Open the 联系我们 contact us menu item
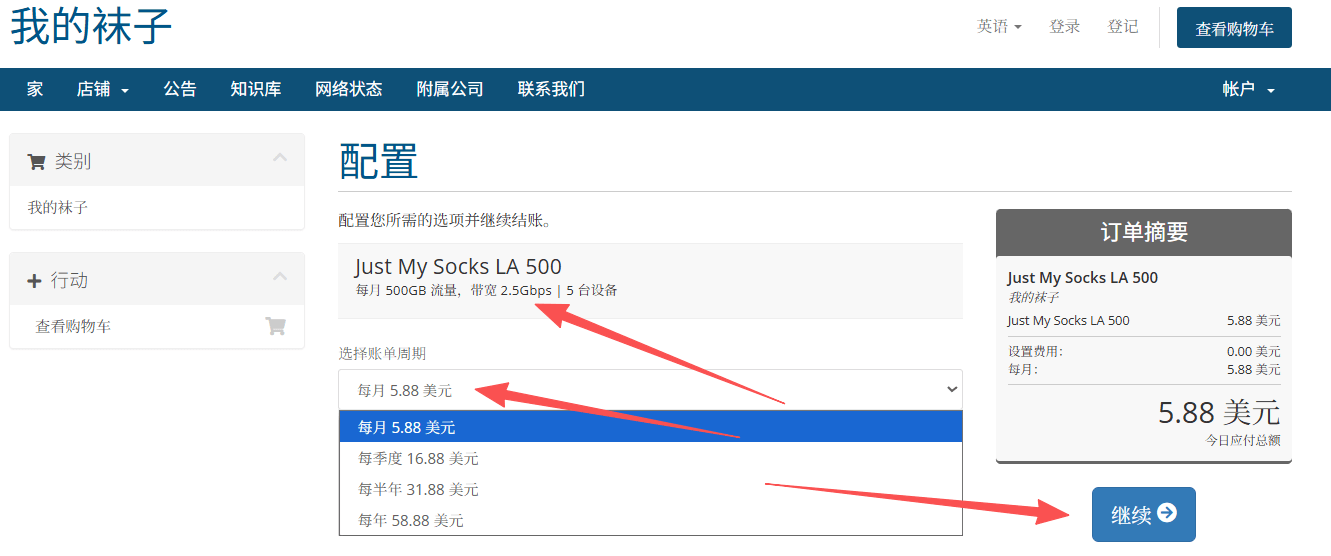The height and width of the screenshot is (556, 1331). tap(551, 89)
